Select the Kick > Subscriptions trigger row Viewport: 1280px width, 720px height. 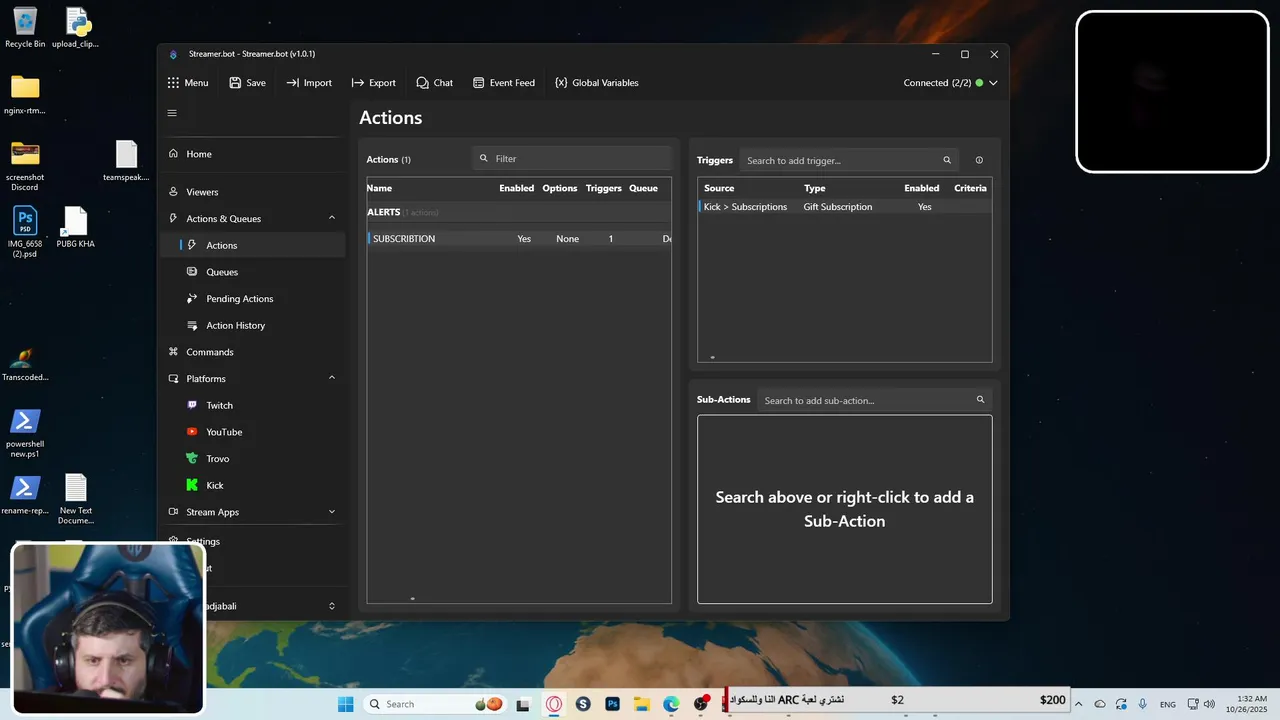pos(845,207)
